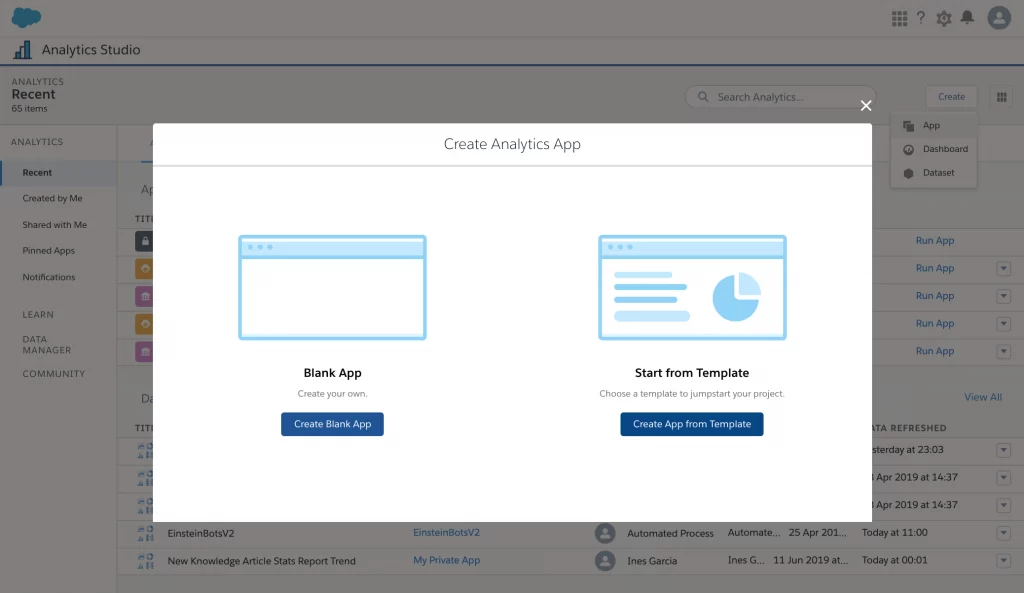This screenshot has width=1024, height=593.
Task: Open the Help question mark icon
Action: pyautogui.click(x=921, y=18)
